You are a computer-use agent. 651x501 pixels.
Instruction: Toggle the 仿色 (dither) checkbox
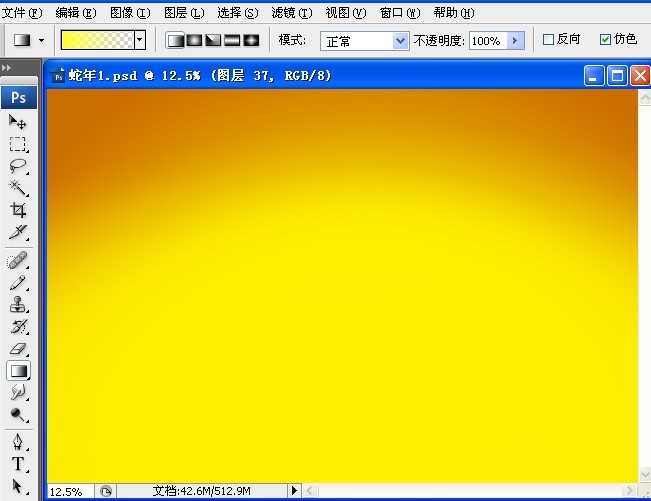coord(605,39)
